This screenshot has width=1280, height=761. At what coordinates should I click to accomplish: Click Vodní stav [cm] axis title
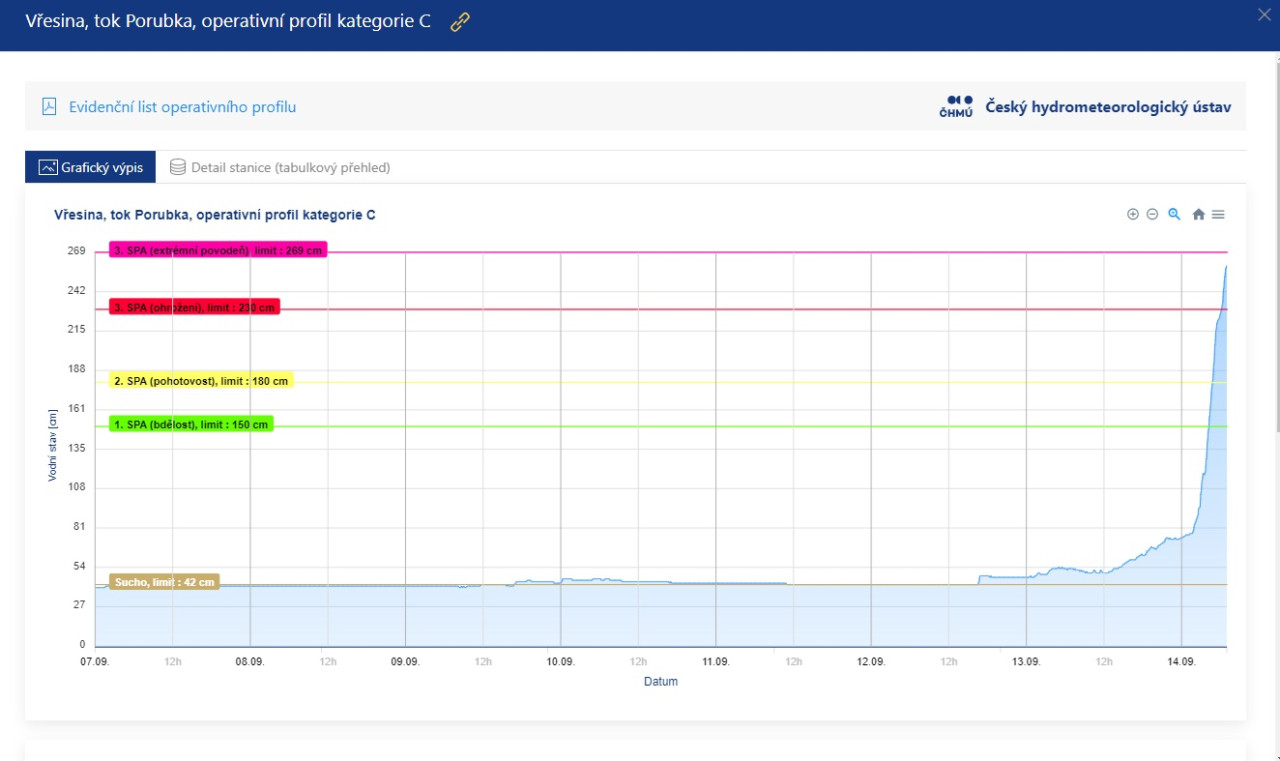(x=53, y=448)
